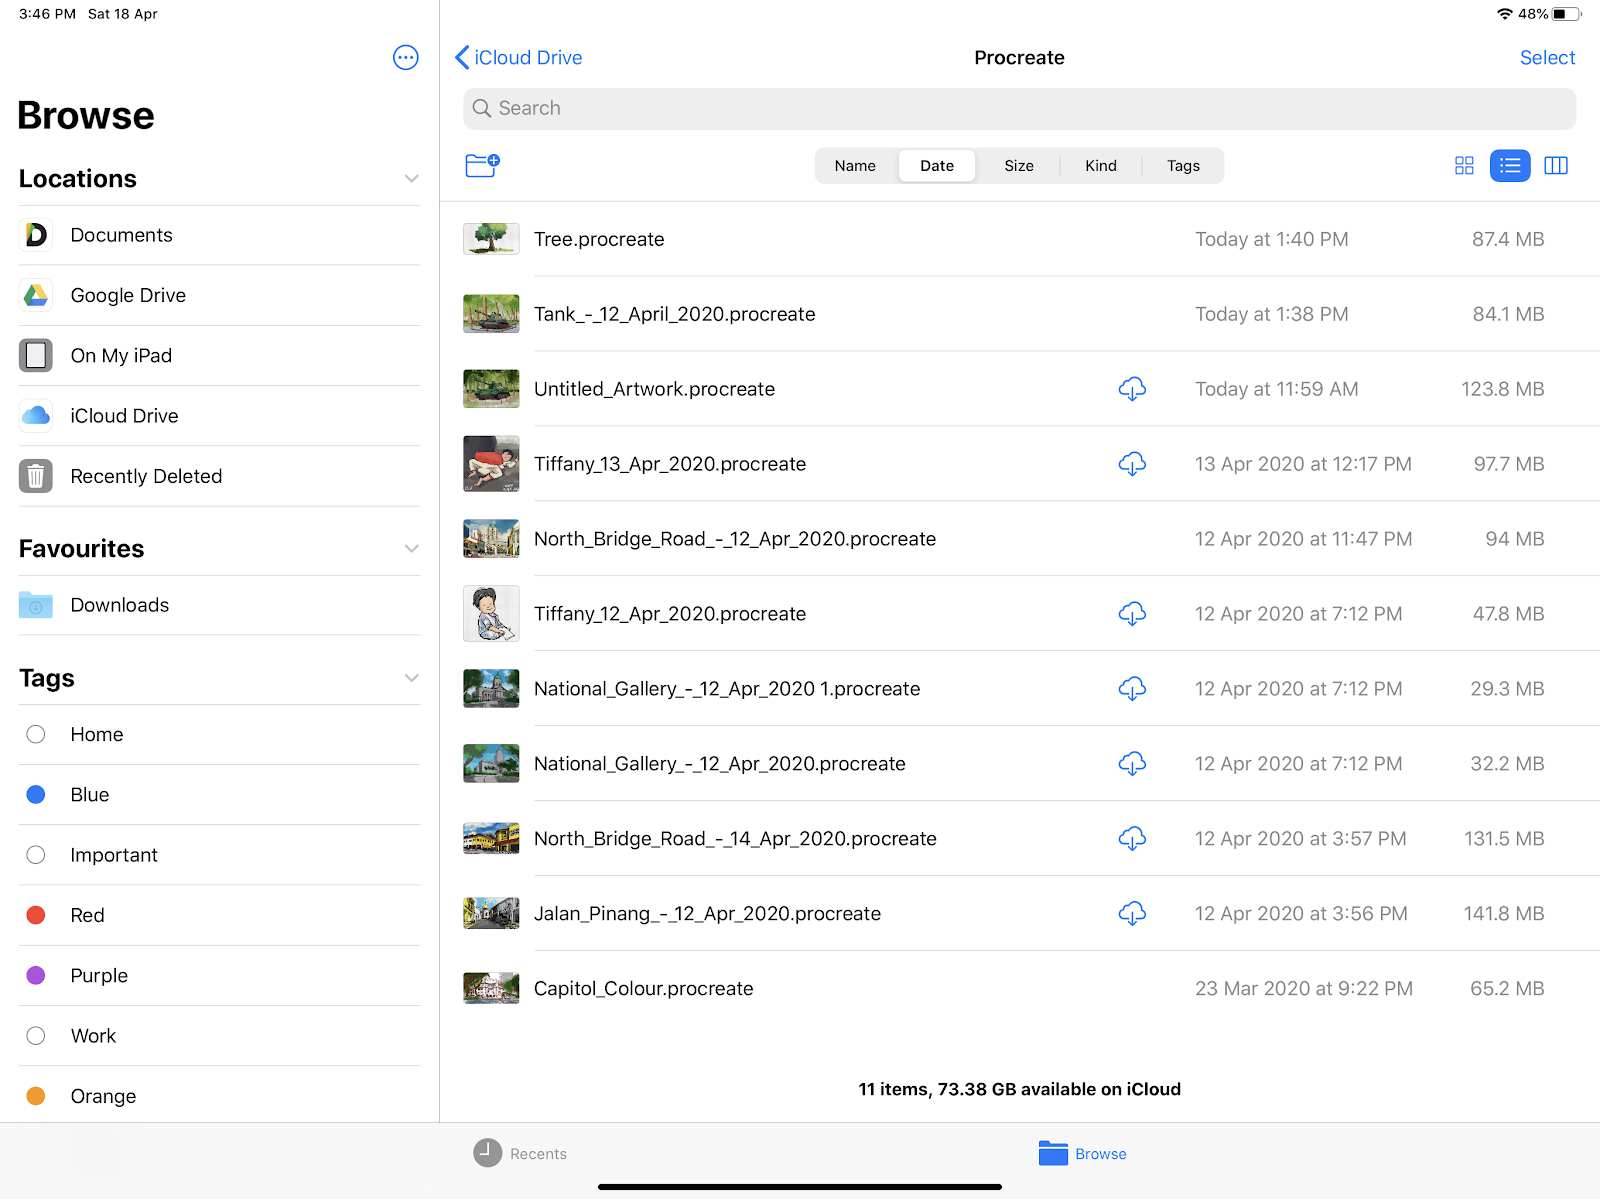Sort files by Date

tap(937, 166)
